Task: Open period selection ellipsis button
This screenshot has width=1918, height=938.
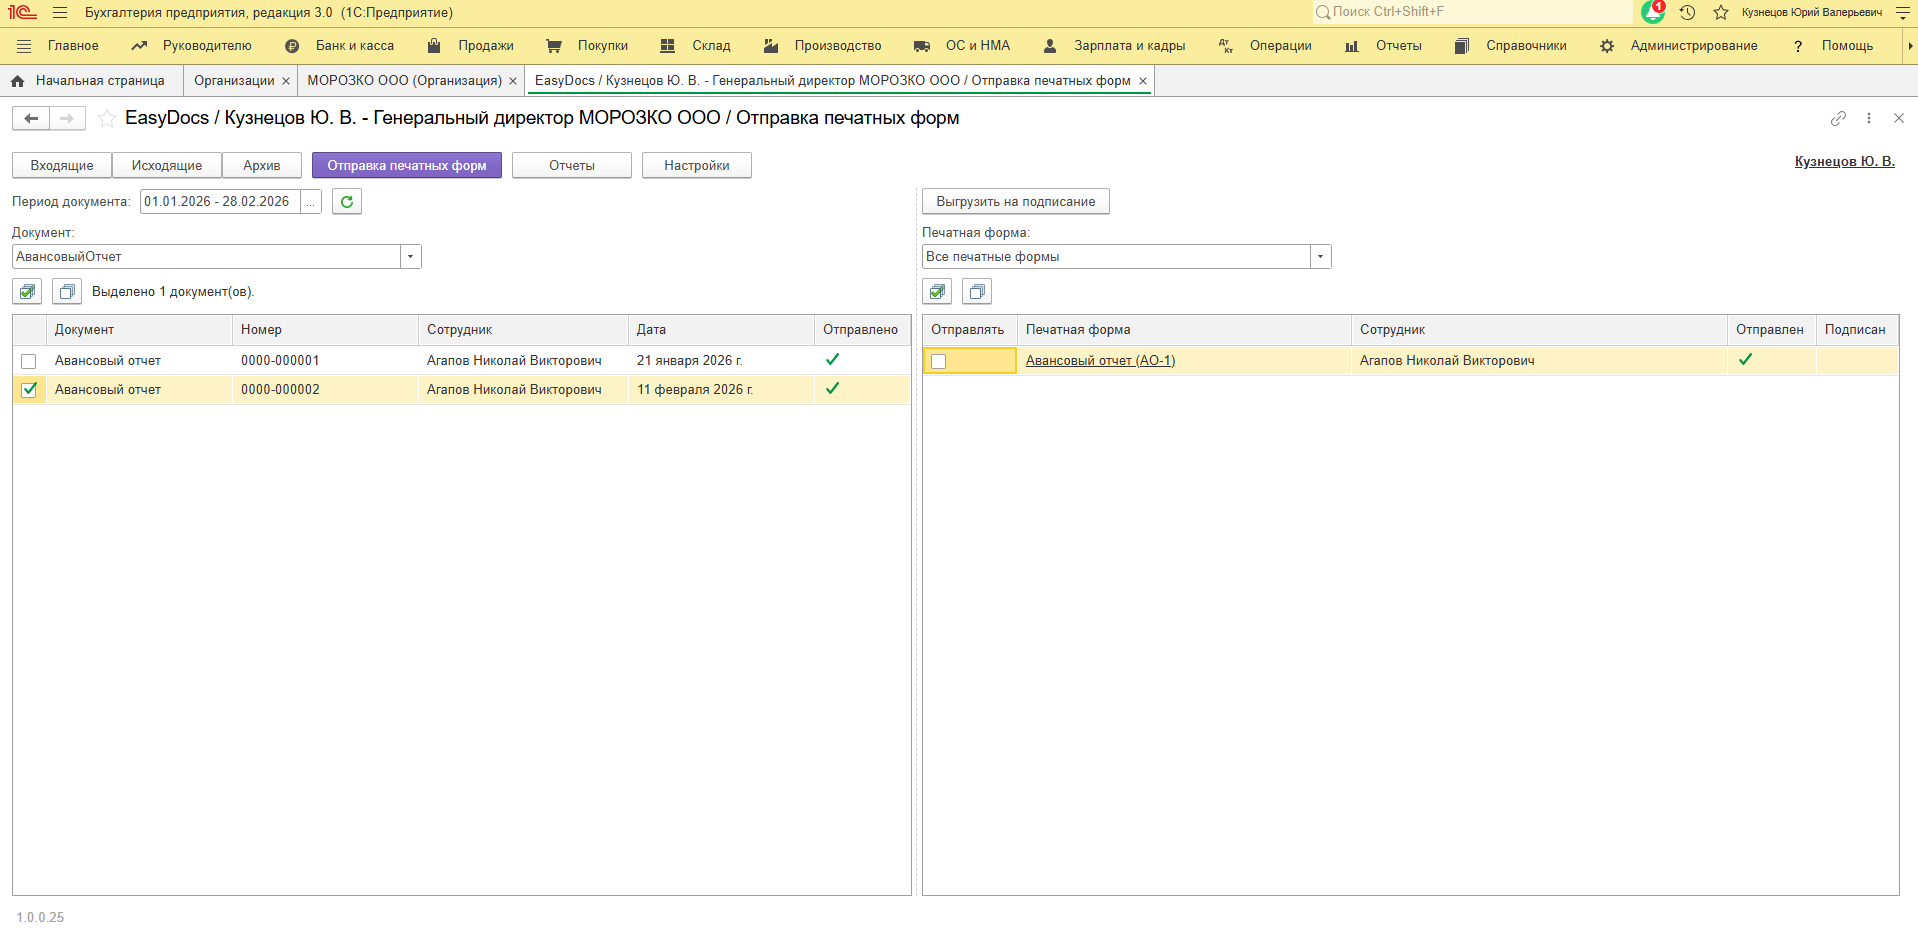Action: pyautogui.click(x=311, y=202)
